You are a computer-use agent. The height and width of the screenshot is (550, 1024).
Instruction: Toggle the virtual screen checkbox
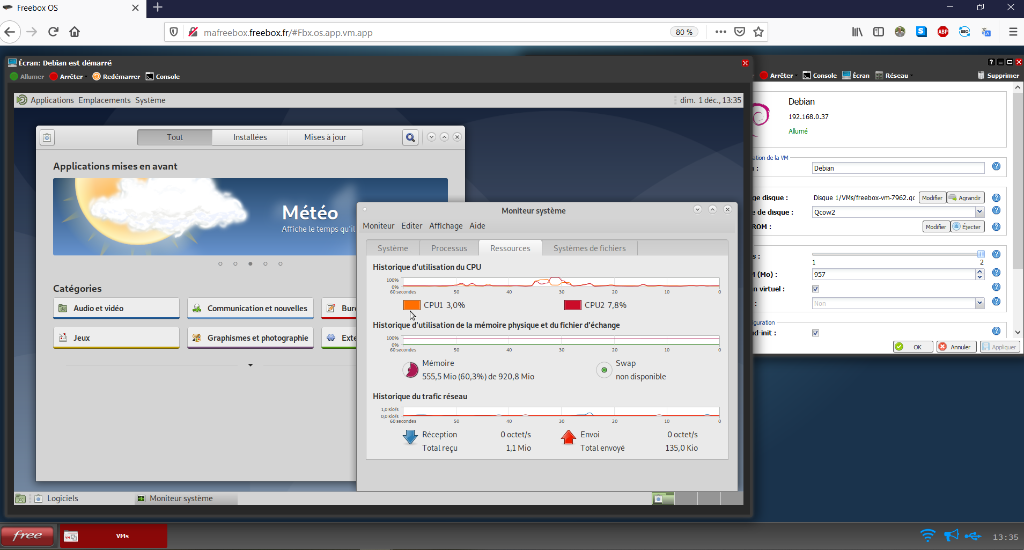pos(815,288)
